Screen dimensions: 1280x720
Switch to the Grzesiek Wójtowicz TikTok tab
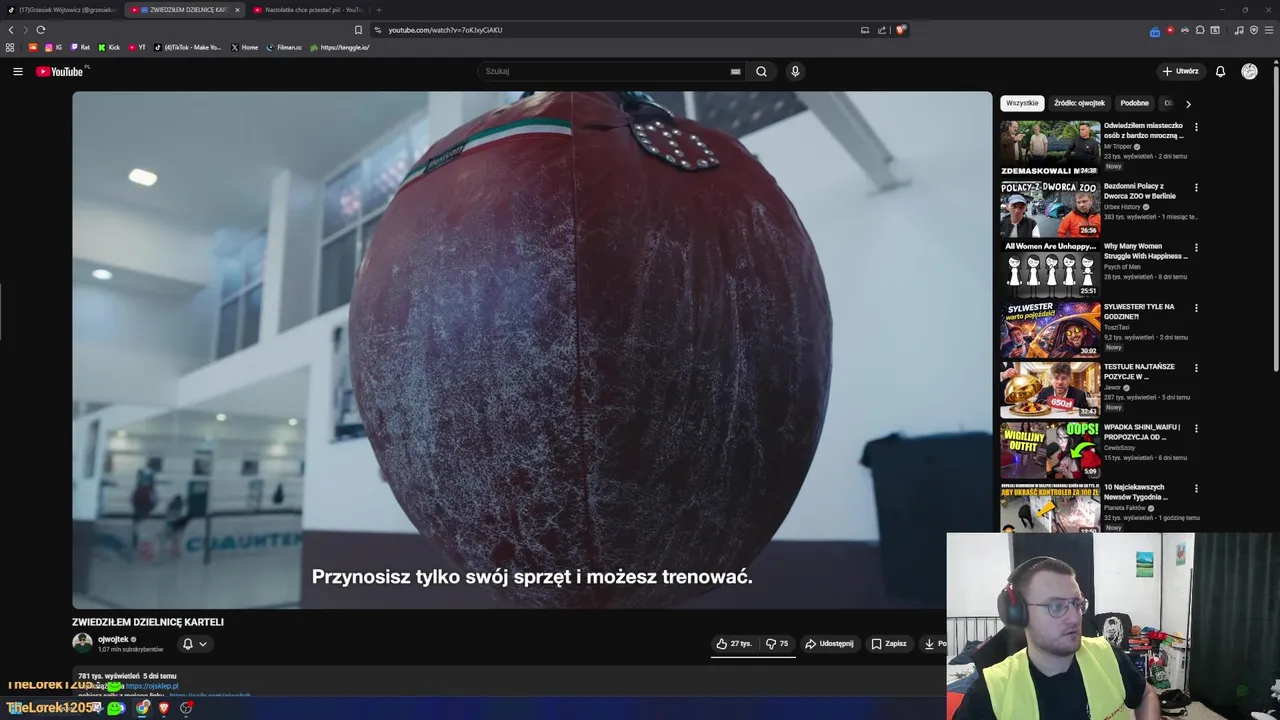62,10
